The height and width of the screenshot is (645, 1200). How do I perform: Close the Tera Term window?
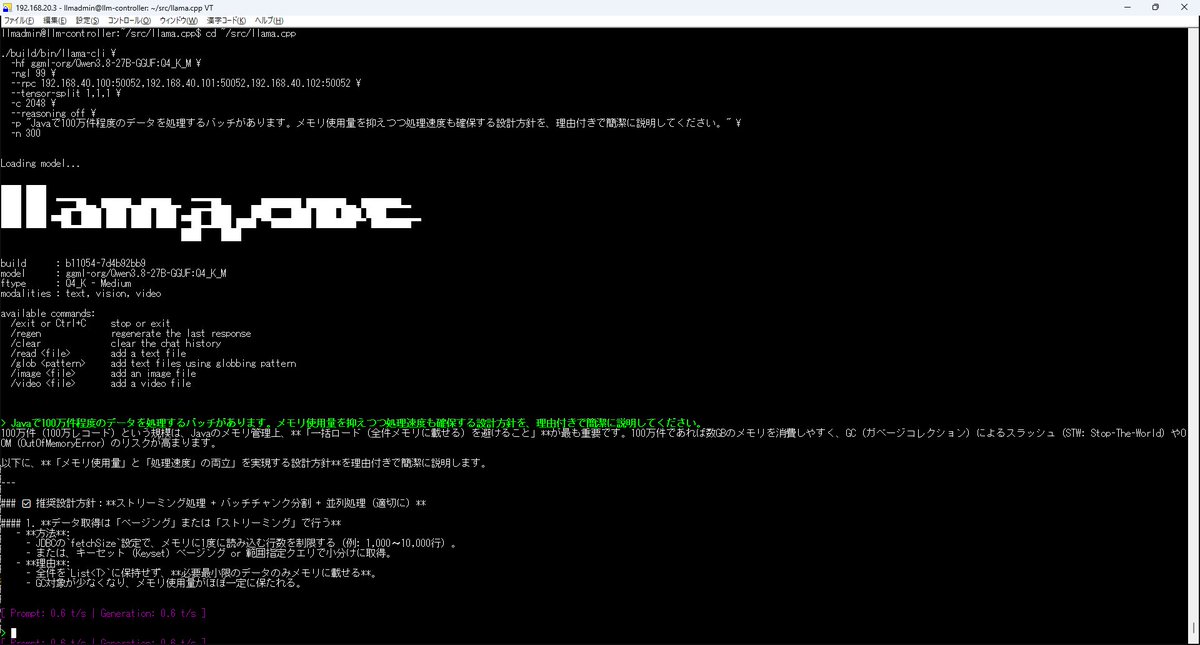(1185, 6)
